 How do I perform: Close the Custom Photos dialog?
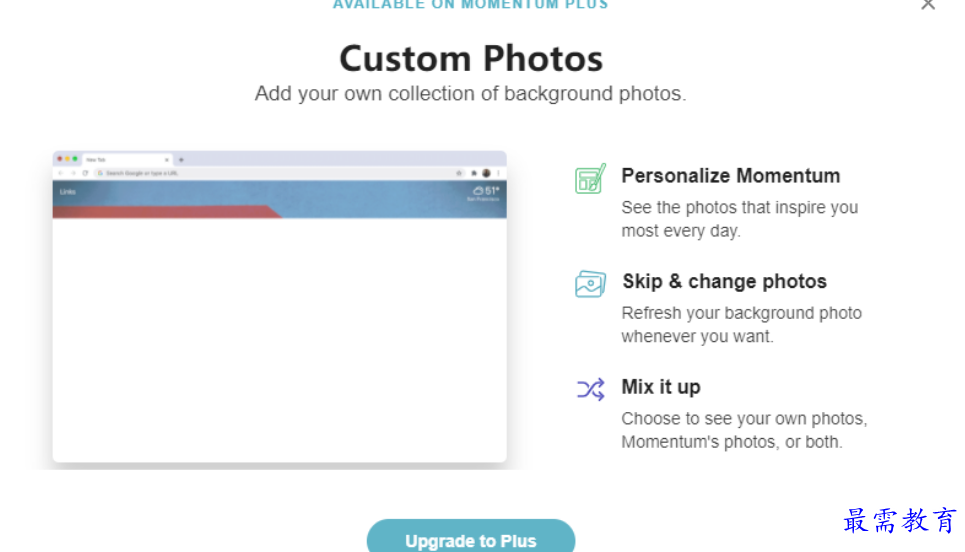point(928,5)
